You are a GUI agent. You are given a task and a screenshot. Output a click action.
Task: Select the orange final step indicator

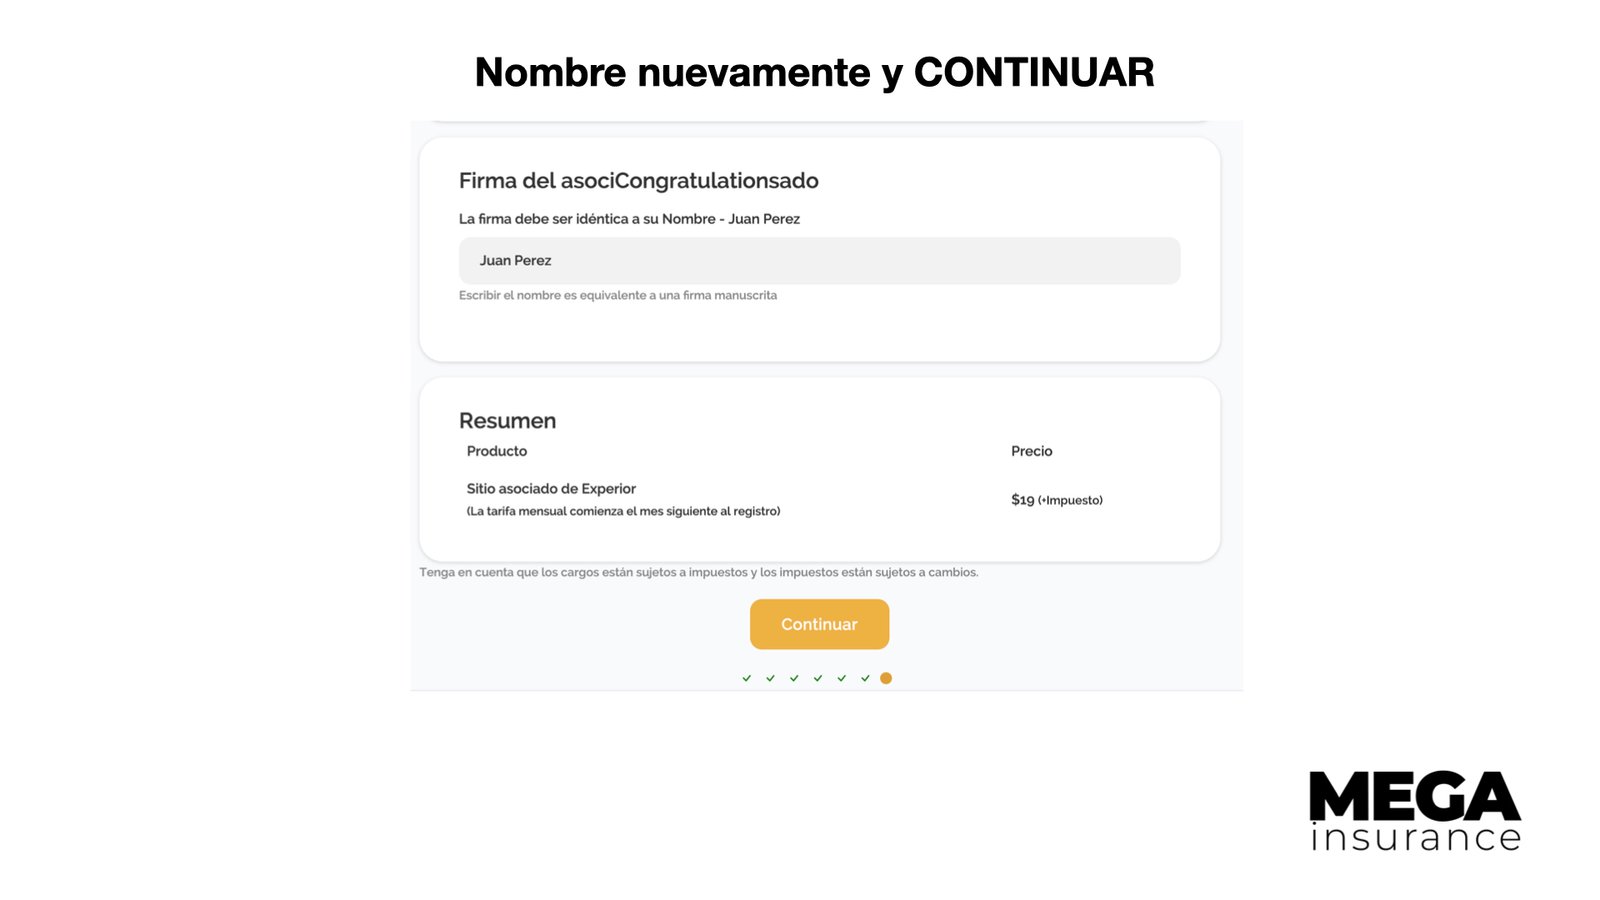coord(886,678)
